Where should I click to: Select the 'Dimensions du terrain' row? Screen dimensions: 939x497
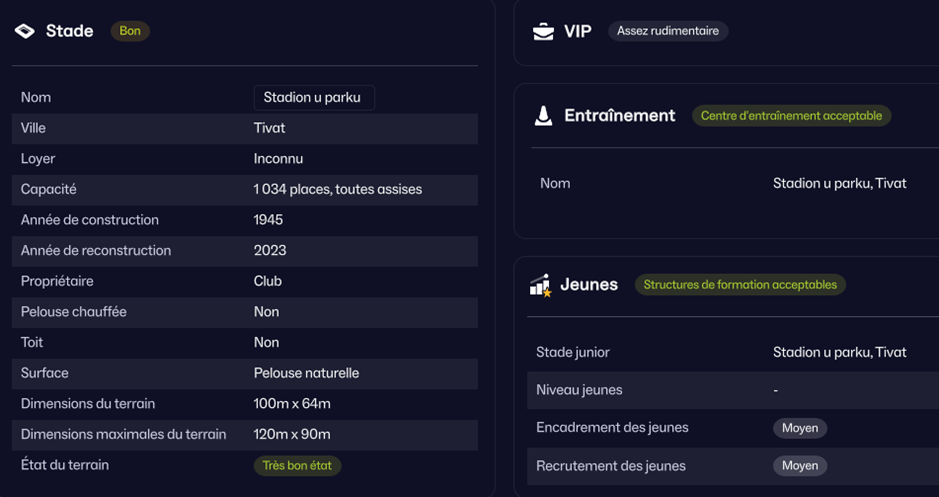click(244, 404)
